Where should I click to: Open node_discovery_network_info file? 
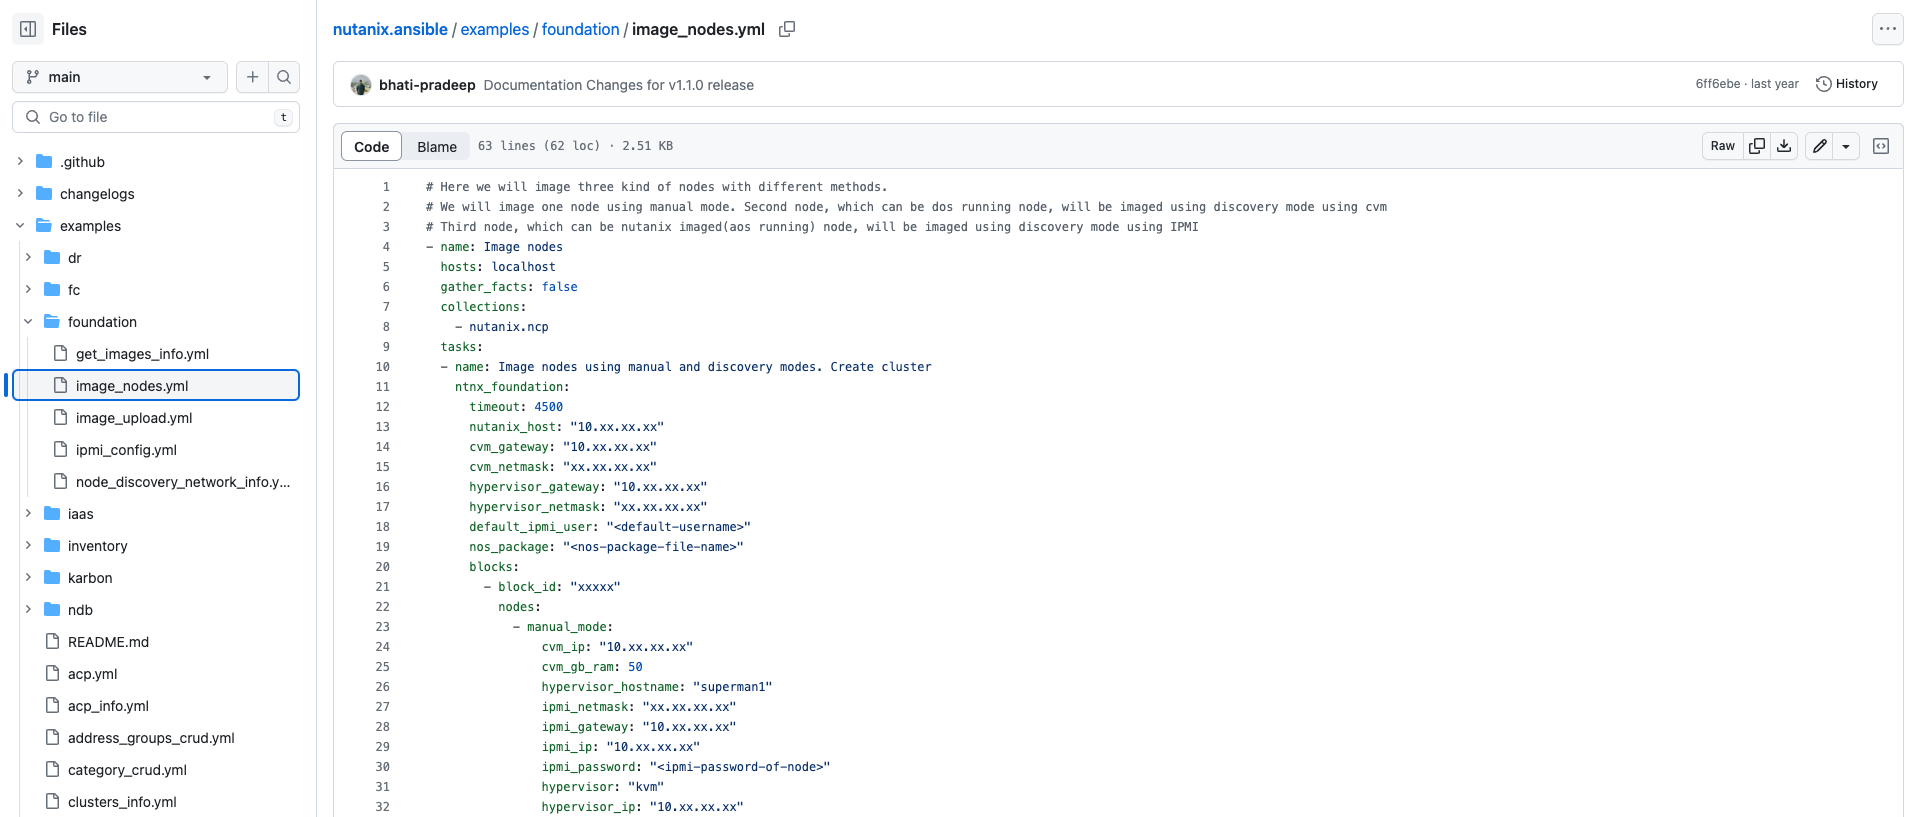[x=183, y=482]
